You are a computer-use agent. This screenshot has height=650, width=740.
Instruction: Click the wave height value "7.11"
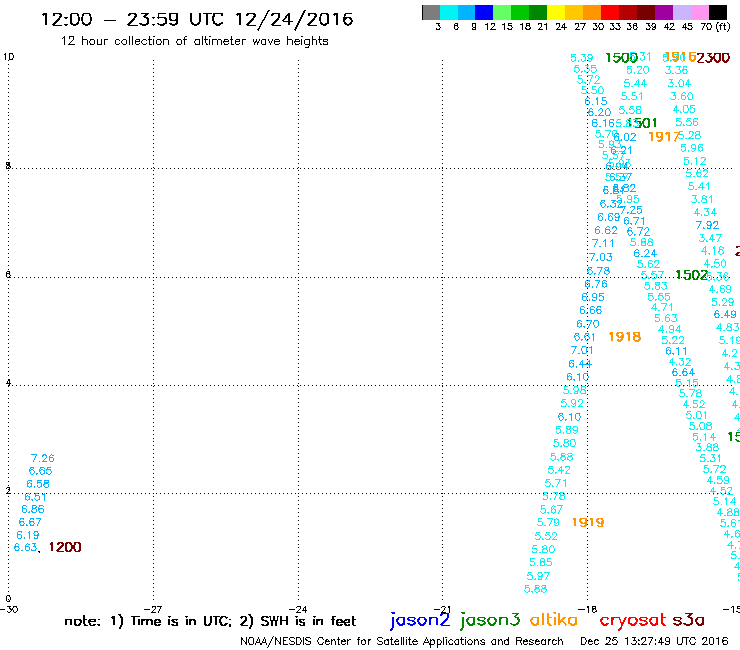(603, 243)
